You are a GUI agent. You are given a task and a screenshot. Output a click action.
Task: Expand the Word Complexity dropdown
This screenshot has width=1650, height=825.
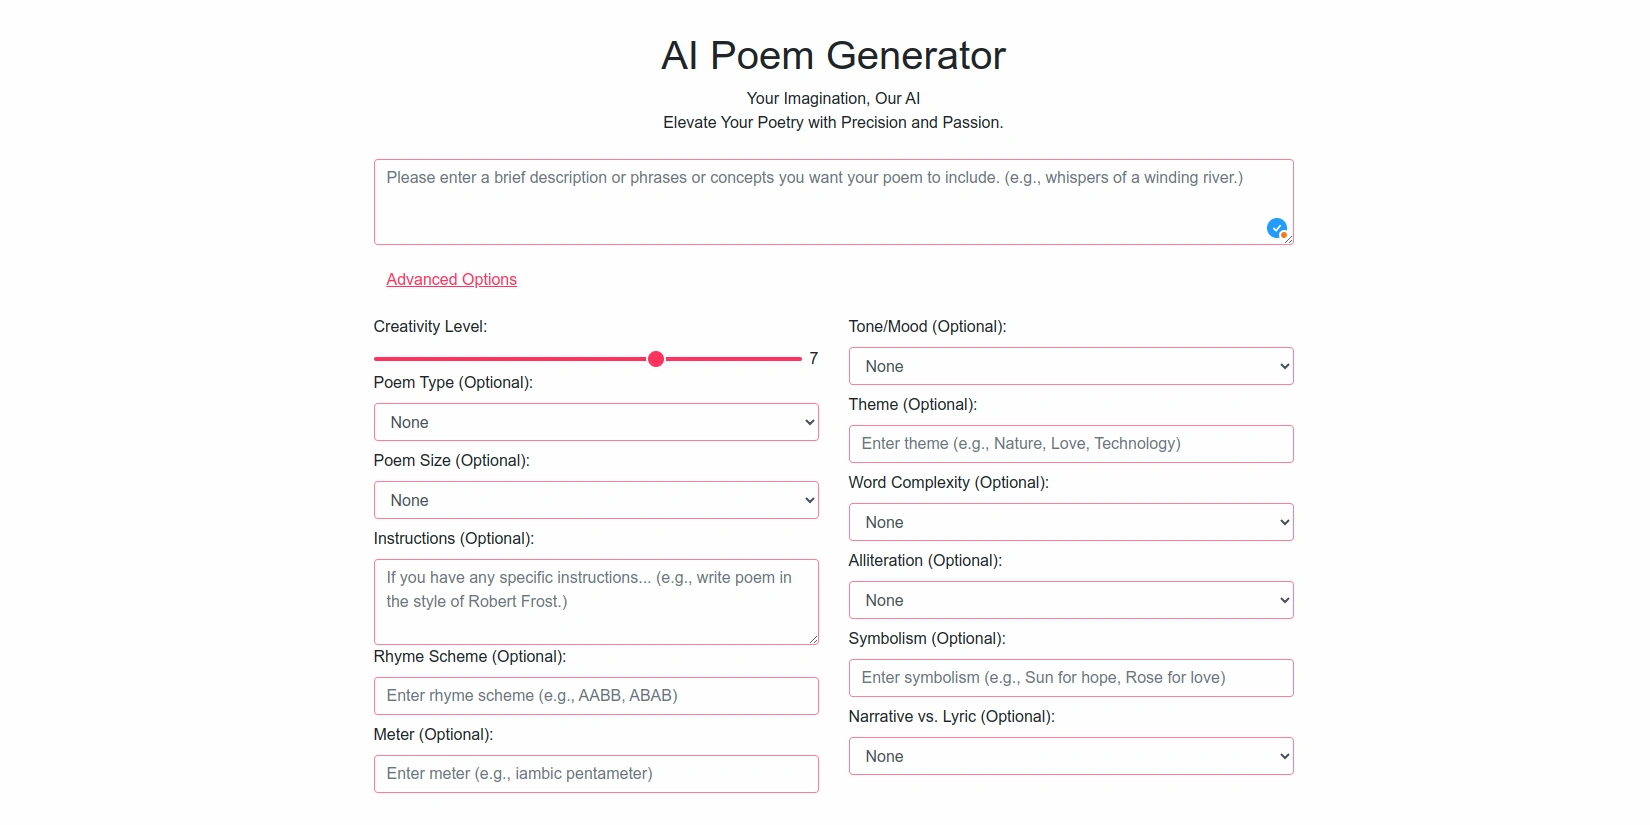click(1070, 522)
